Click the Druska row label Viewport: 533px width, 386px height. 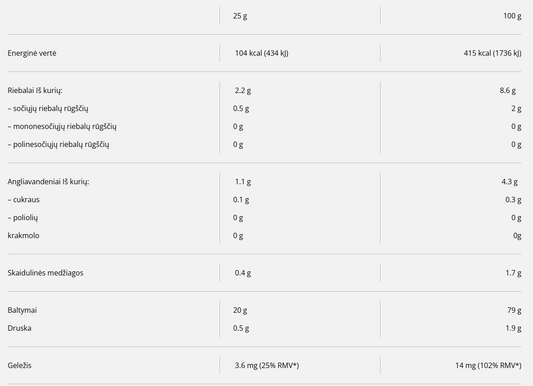point(19,328)
